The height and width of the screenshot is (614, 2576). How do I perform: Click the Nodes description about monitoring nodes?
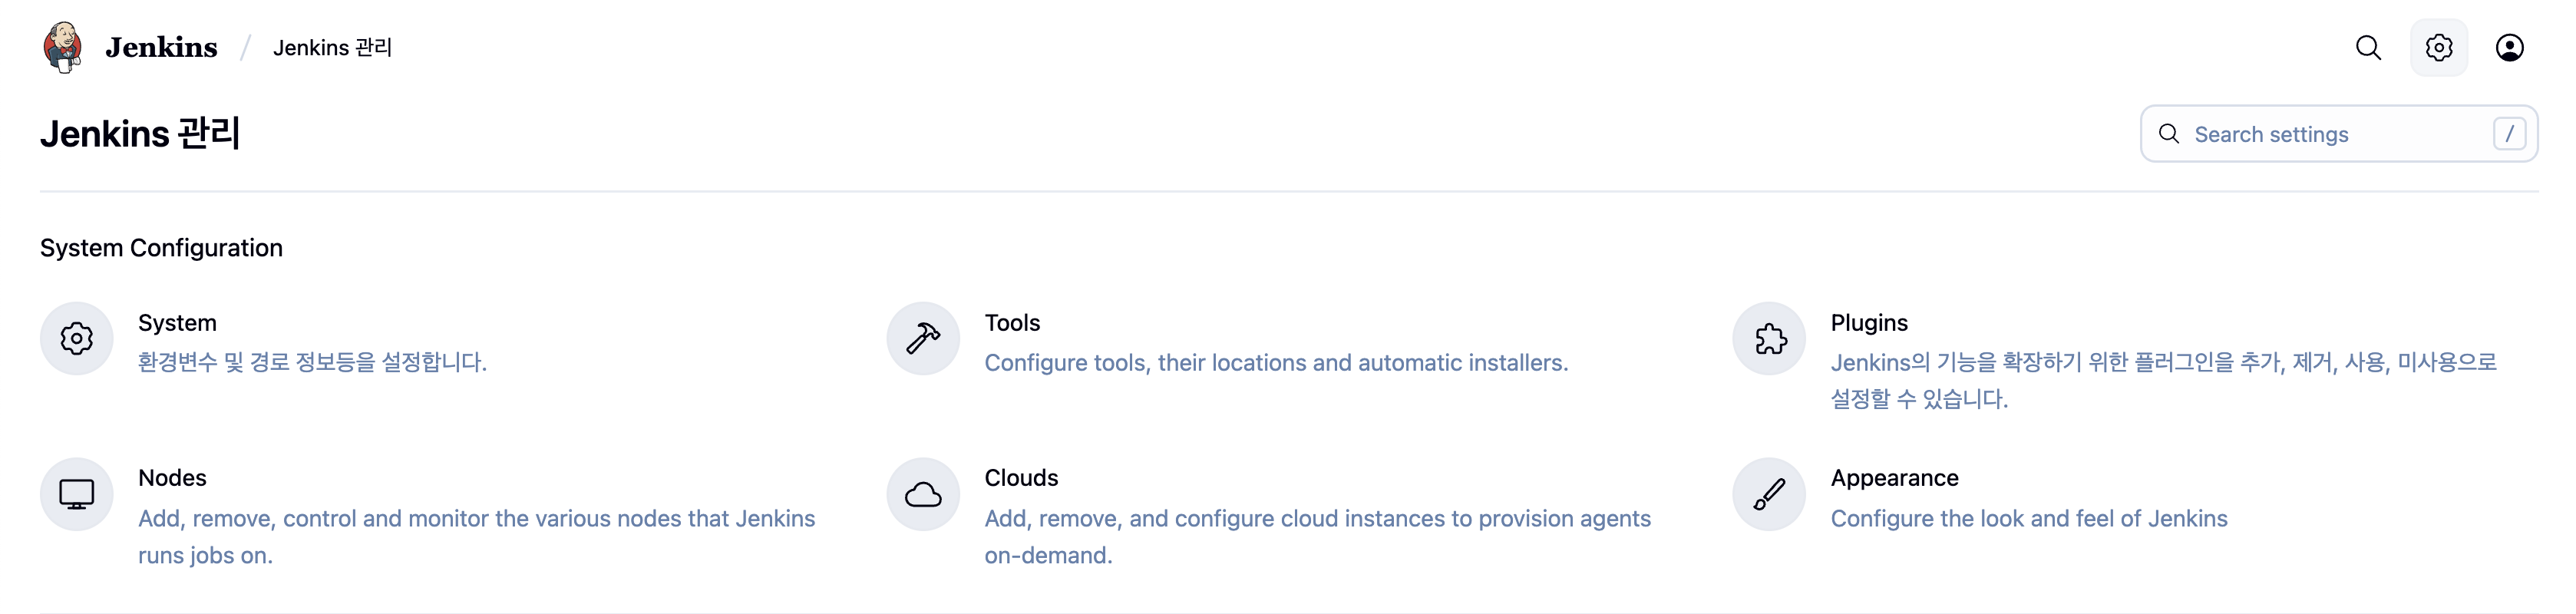[476, 537]
